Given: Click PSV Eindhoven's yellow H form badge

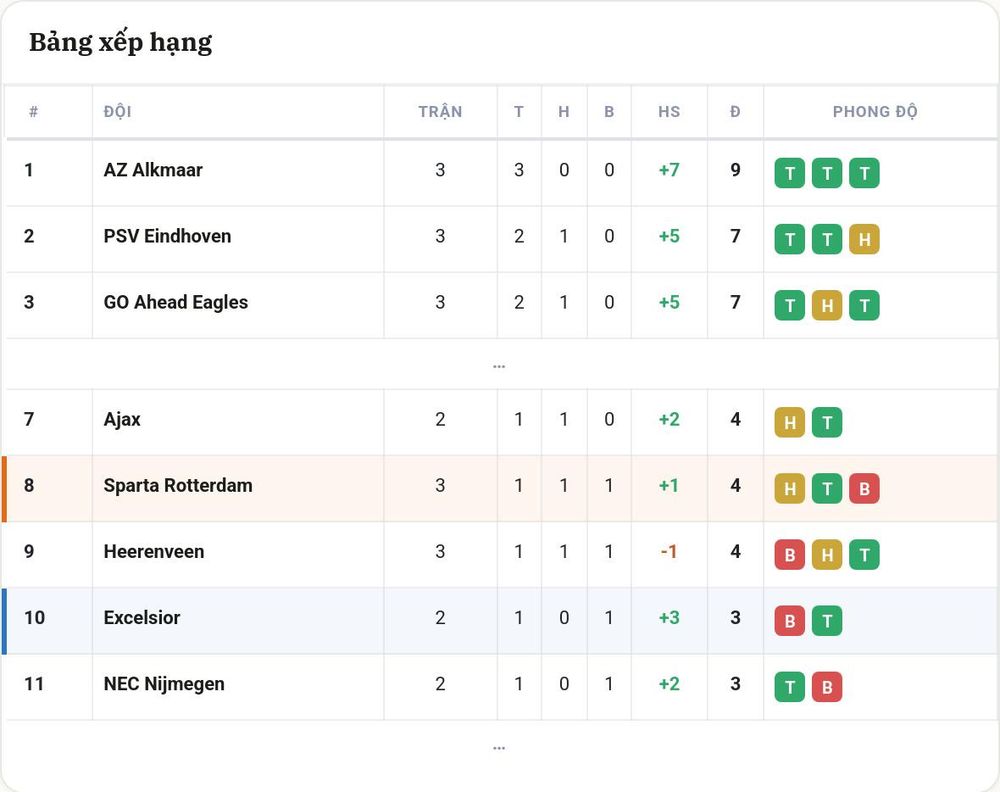Looking at the screenshot, I should coord(864,239).
